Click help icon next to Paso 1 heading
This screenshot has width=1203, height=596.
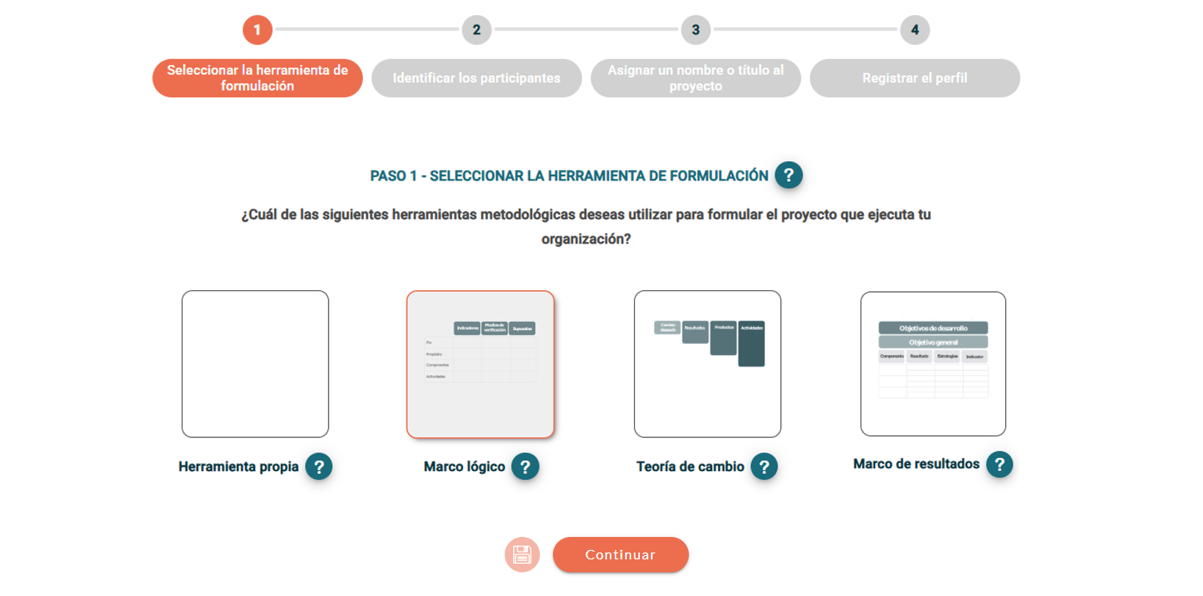click(x=788, y=175)
